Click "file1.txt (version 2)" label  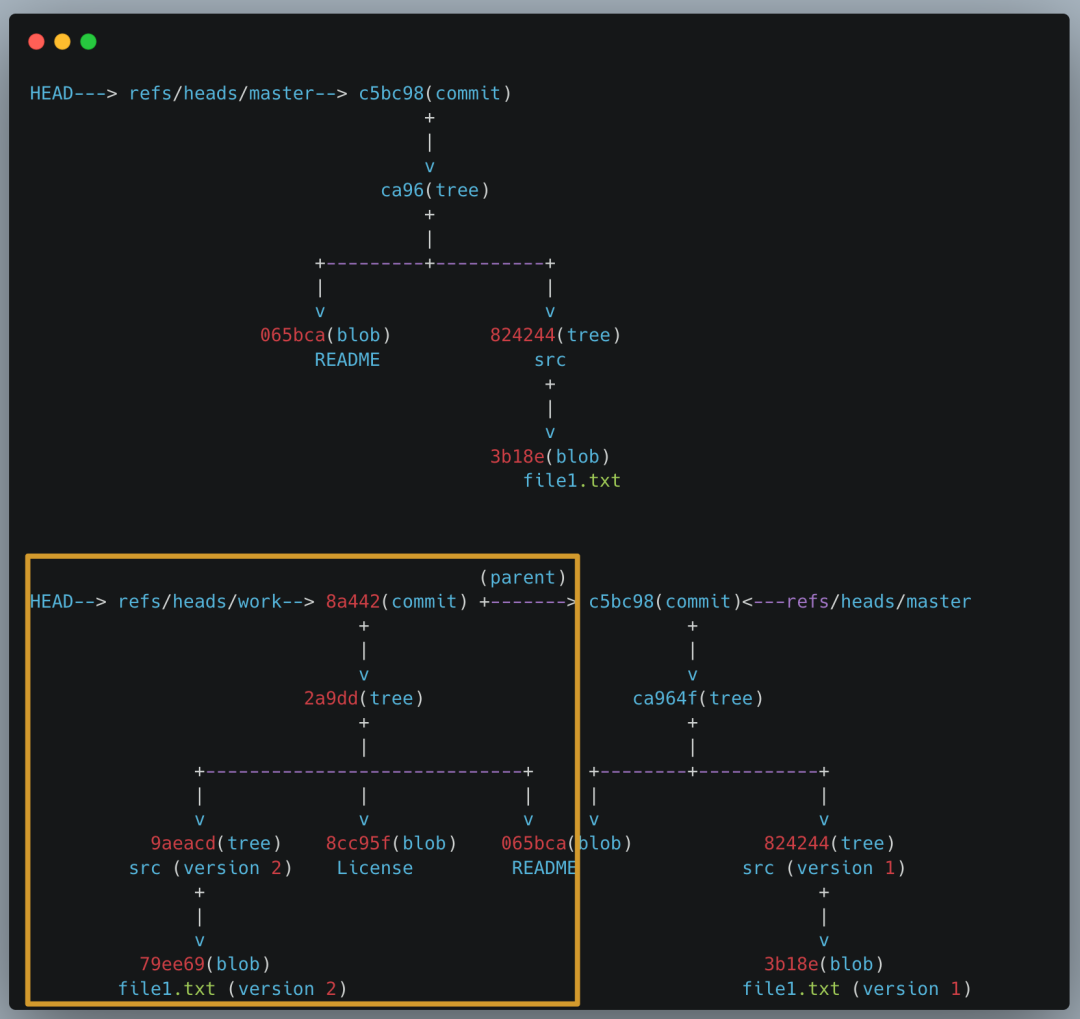click(x=232, y=989)
